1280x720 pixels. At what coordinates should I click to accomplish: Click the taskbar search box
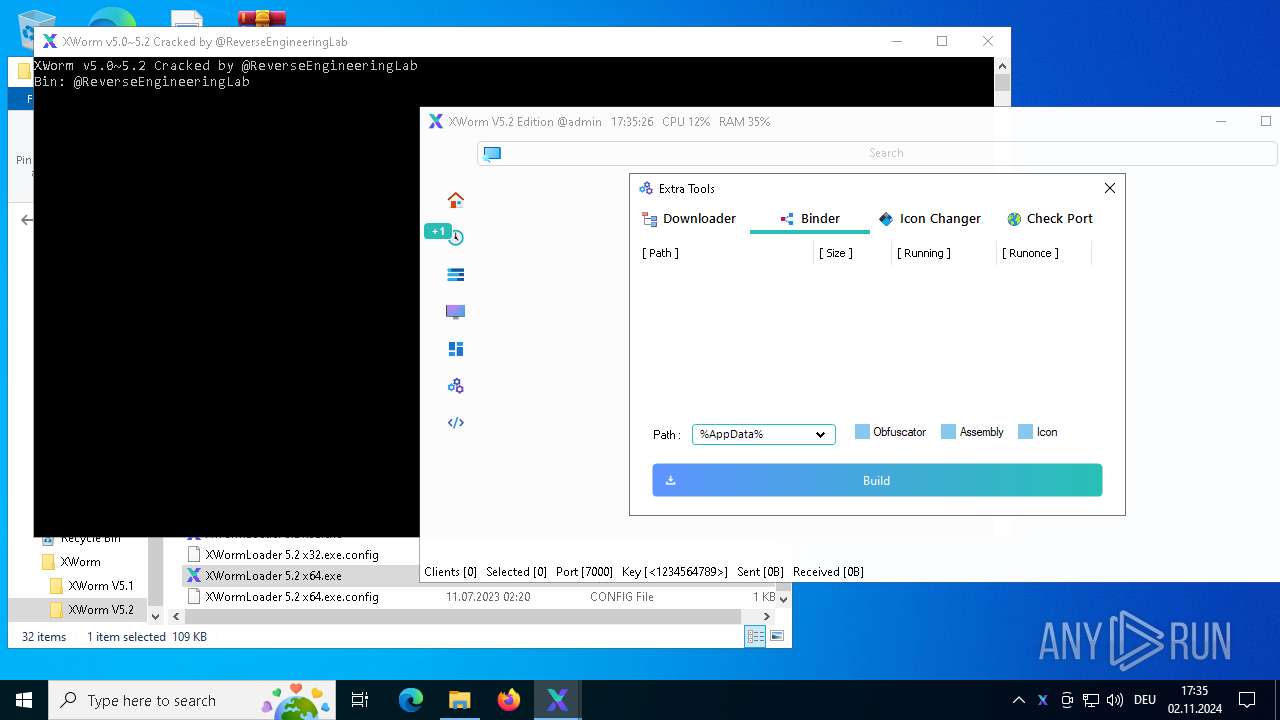(192, 700)
